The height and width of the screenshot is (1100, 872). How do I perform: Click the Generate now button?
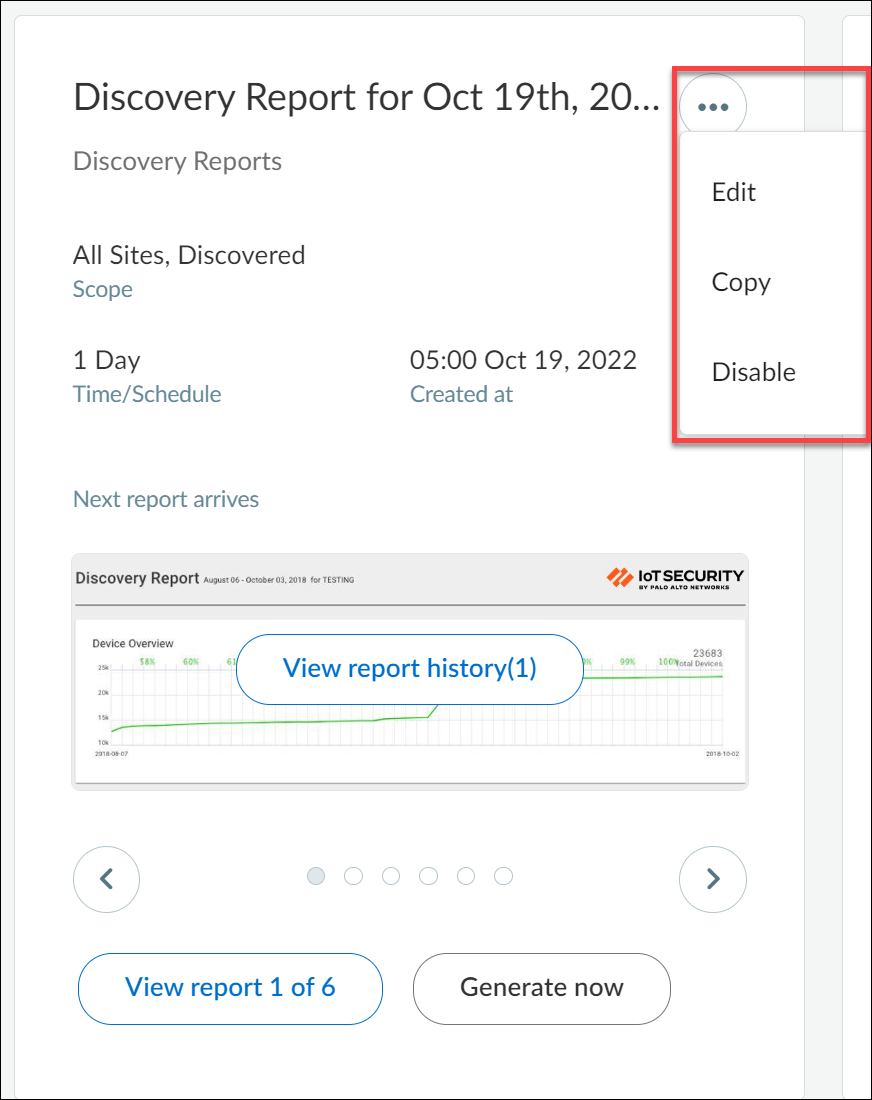click(542, 988)
